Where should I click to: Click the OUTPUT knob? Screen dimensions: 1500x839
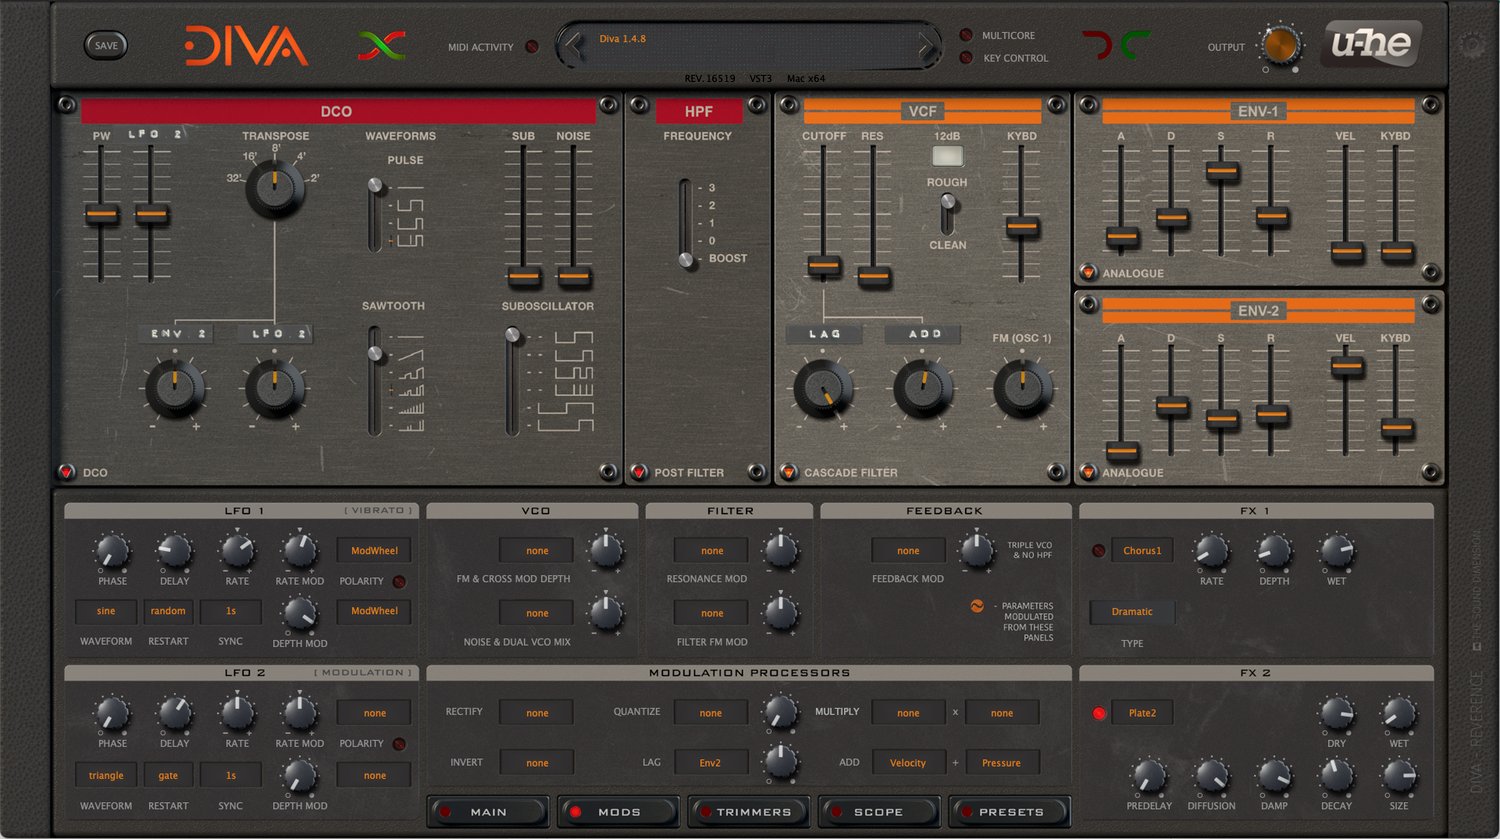[x=1280, y=46]
